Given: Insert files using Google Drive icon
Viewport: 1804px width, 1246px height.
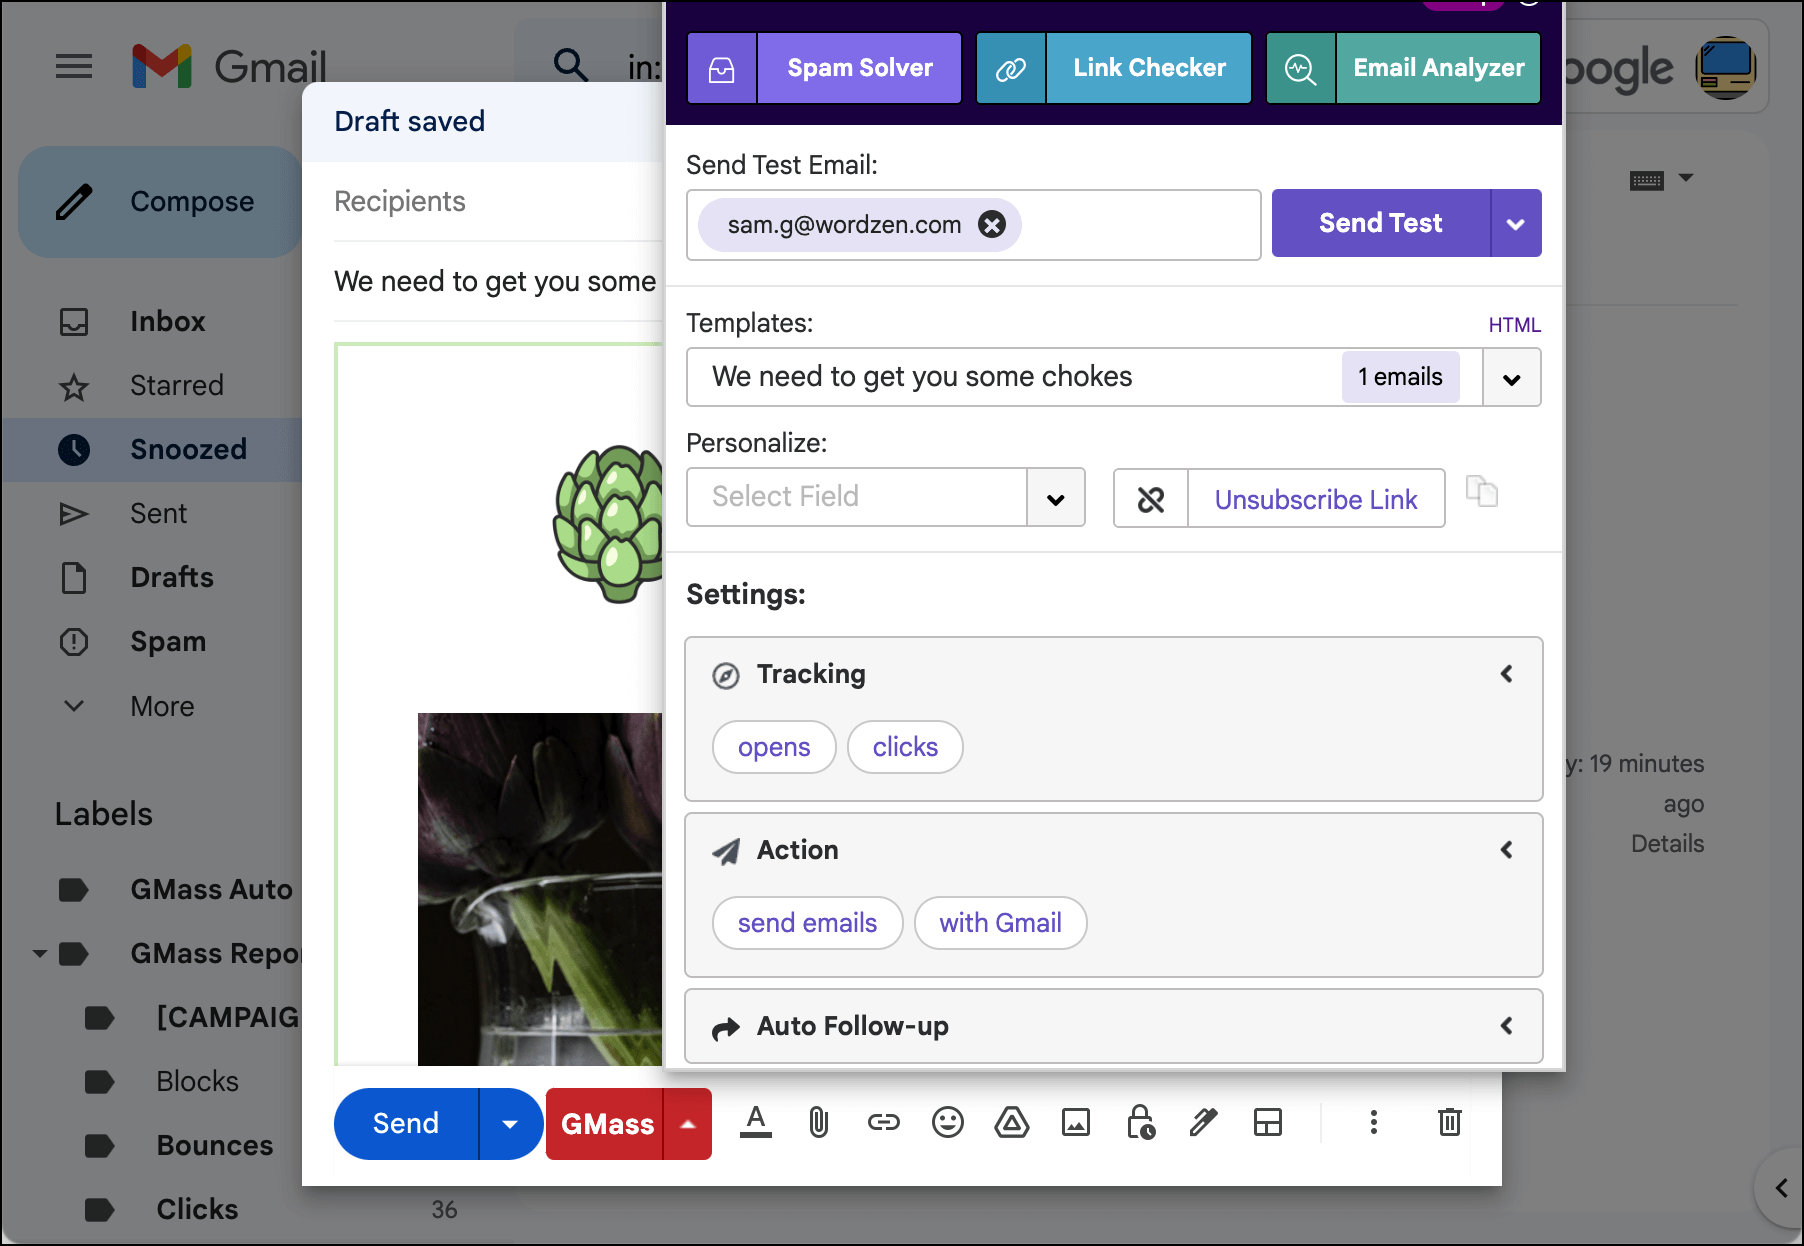Looking at the screenshot, I should click(x=1012, y=1123).
